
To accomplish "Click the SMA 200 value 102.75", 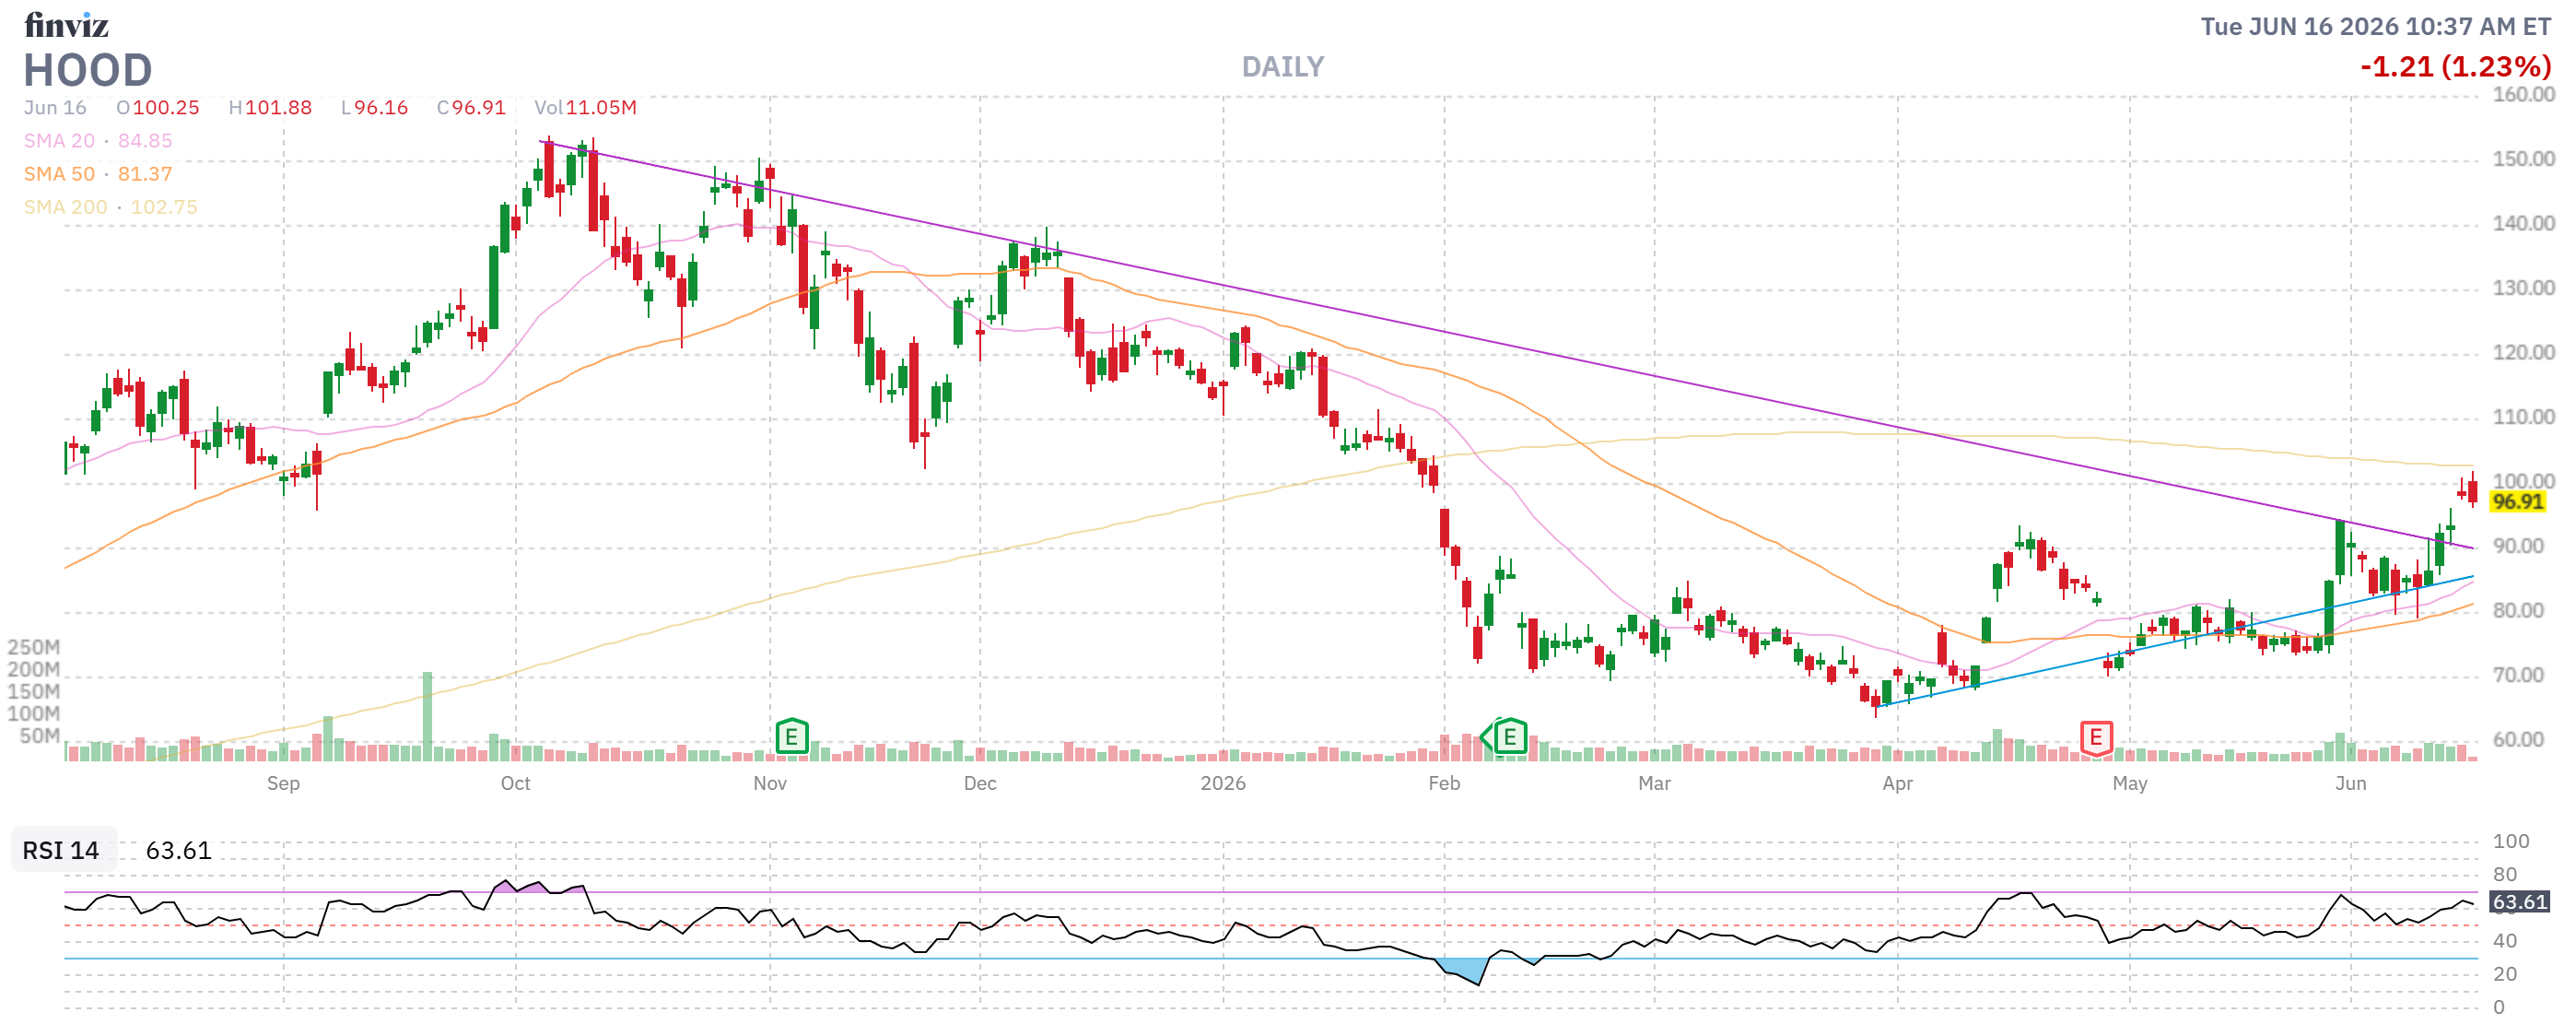I will point(164,207).
